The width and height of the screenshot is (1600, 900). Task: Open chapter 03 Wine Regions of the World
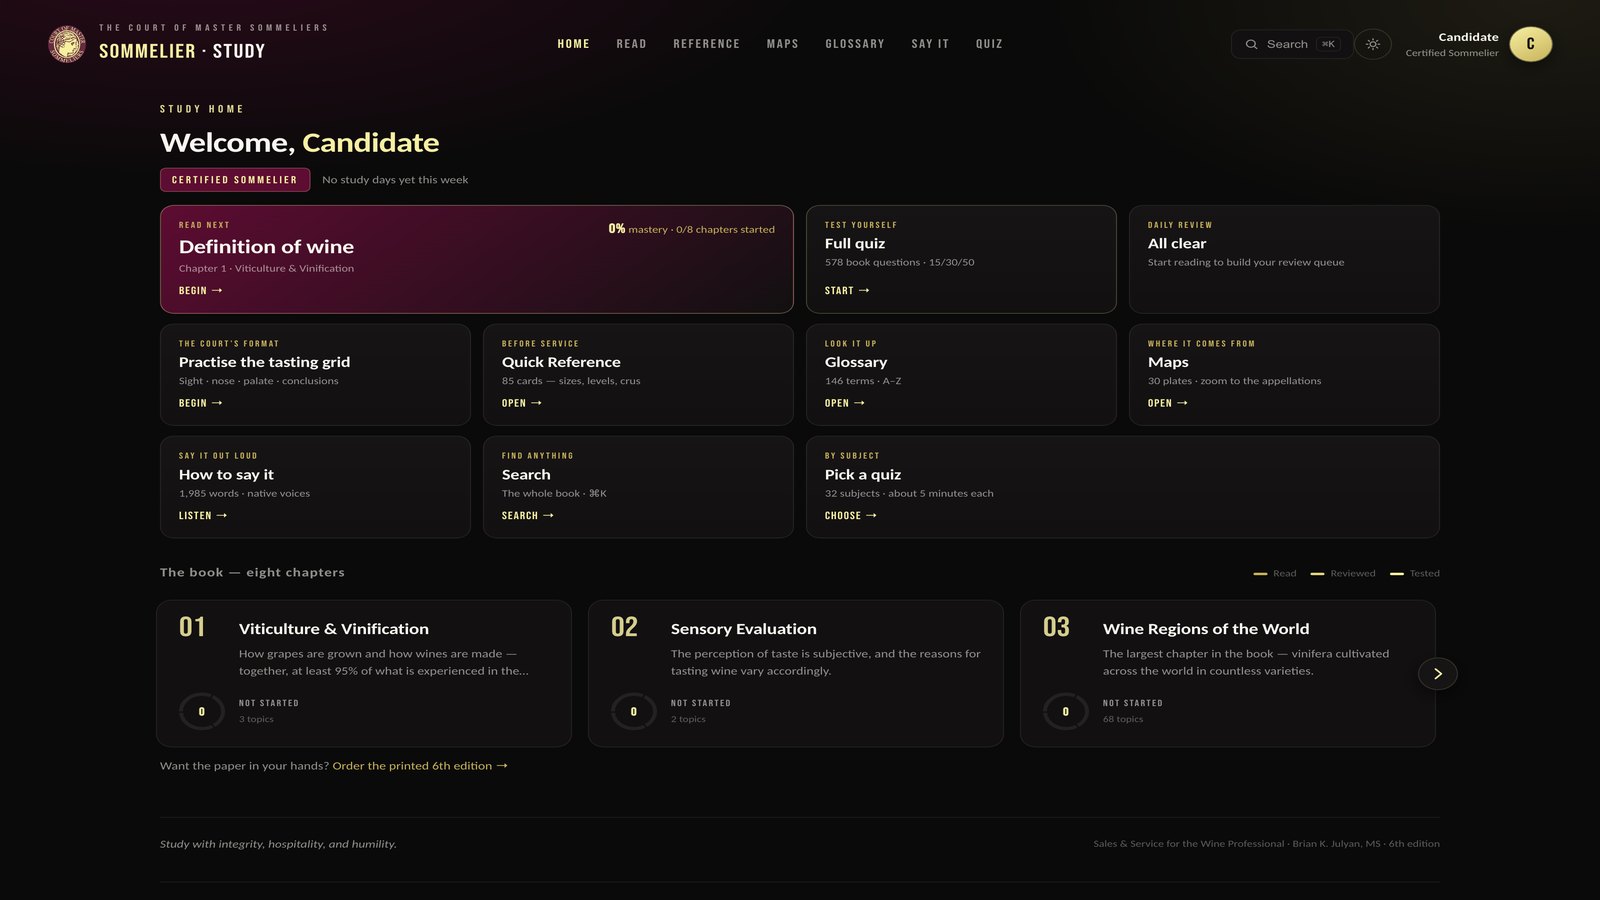pyautogui.click(x=1228, y=673)
